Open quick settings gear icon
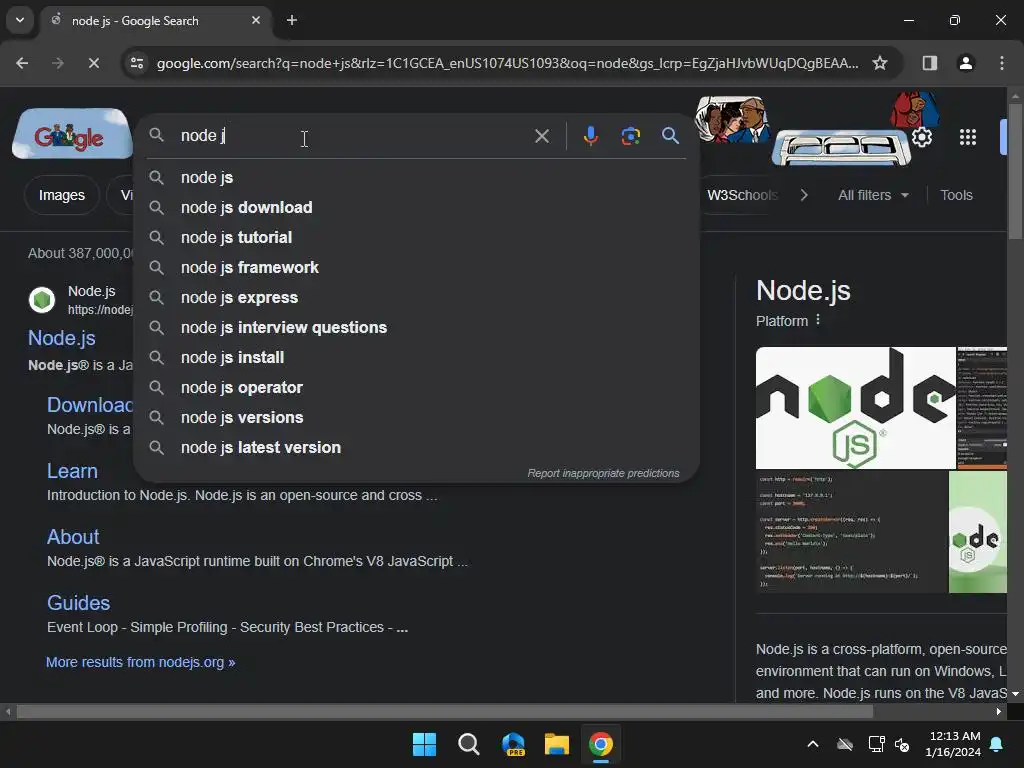The height and width of the screenshot is (768, 1024). pos(921,137)
